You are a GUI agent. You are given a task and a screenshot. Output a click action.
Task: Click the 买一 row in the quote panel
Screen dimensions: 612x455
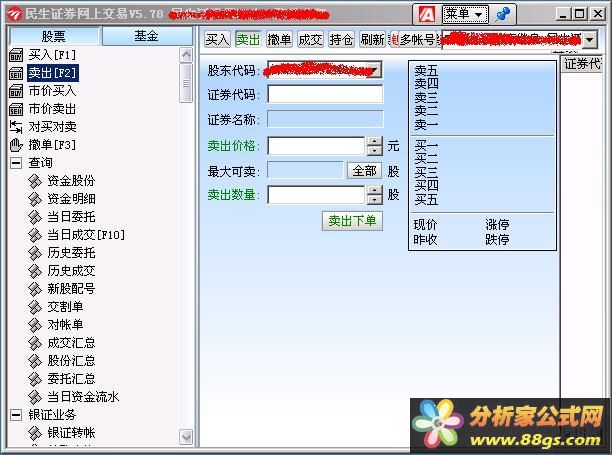[483, 146]
